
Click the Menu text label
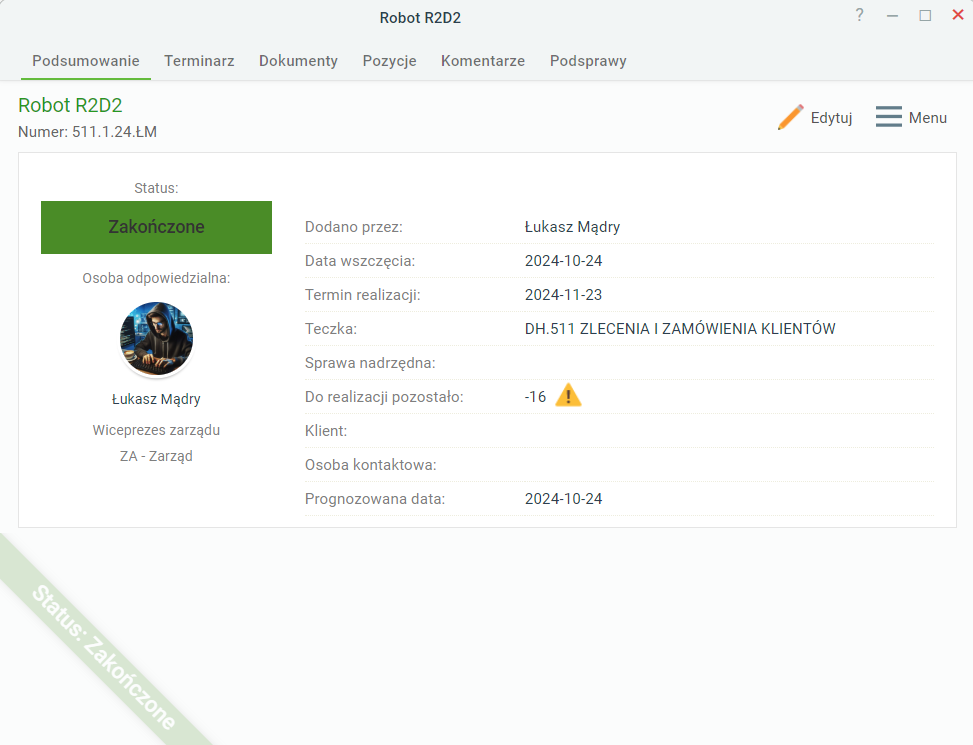coord(928,118)
